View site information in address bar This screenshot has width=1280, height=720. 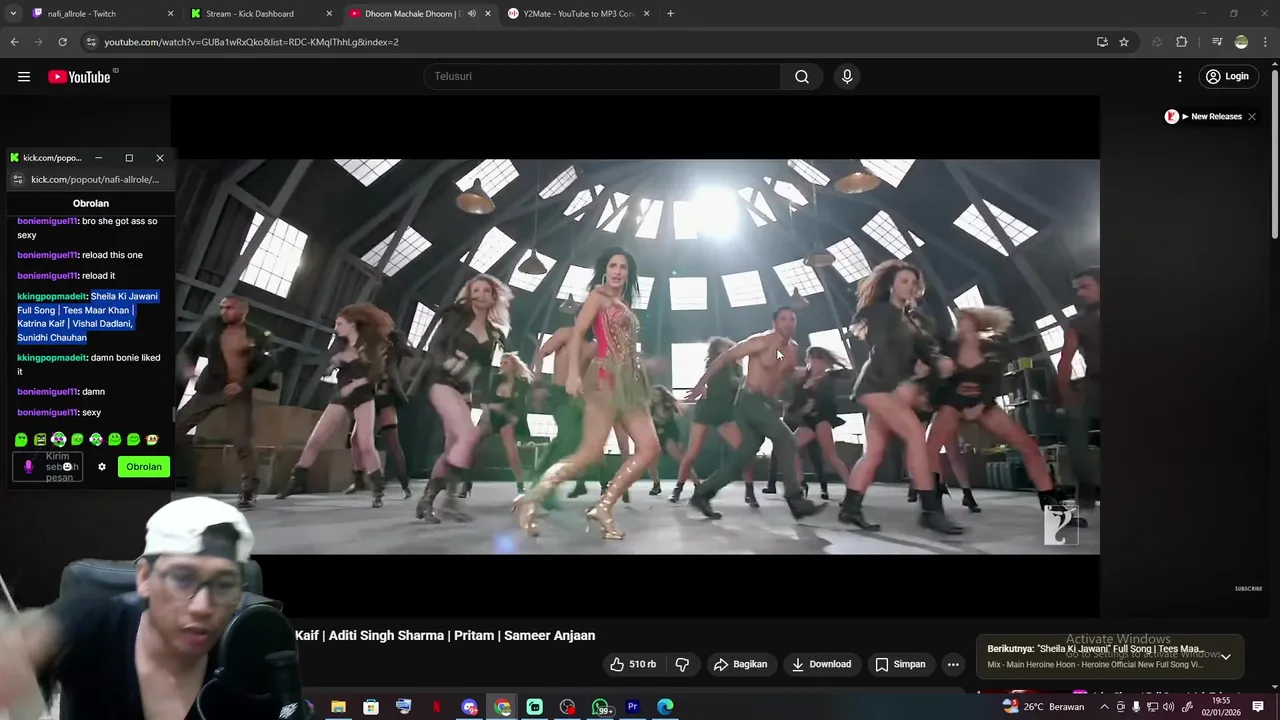pyautogui.click(x=91, y=42)
